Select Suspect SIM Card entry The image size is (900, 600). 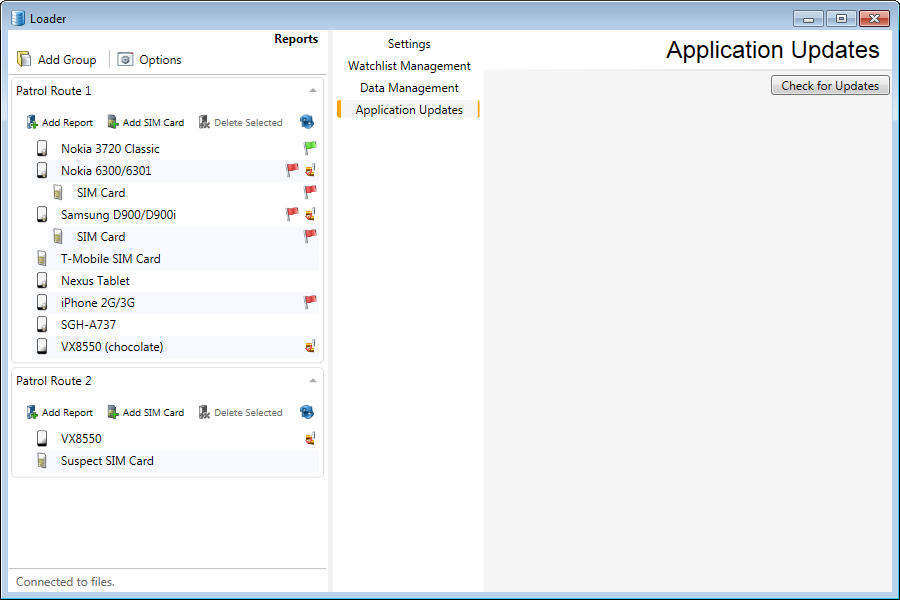coord(175,461)
